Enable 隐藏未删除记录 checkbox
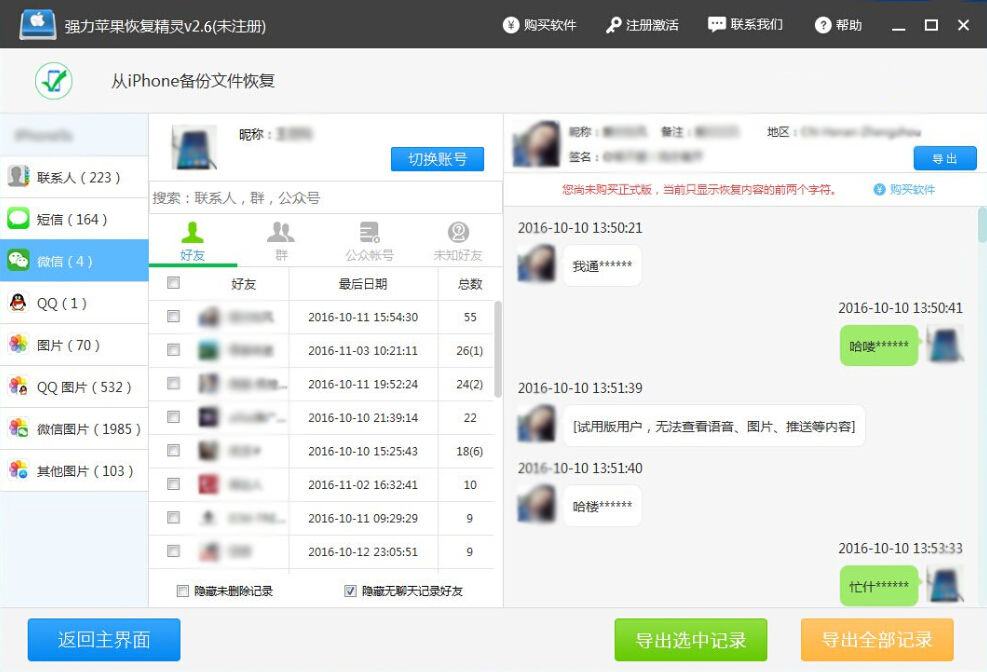Viewport: 987px width, 672px height. coord(183,591)
